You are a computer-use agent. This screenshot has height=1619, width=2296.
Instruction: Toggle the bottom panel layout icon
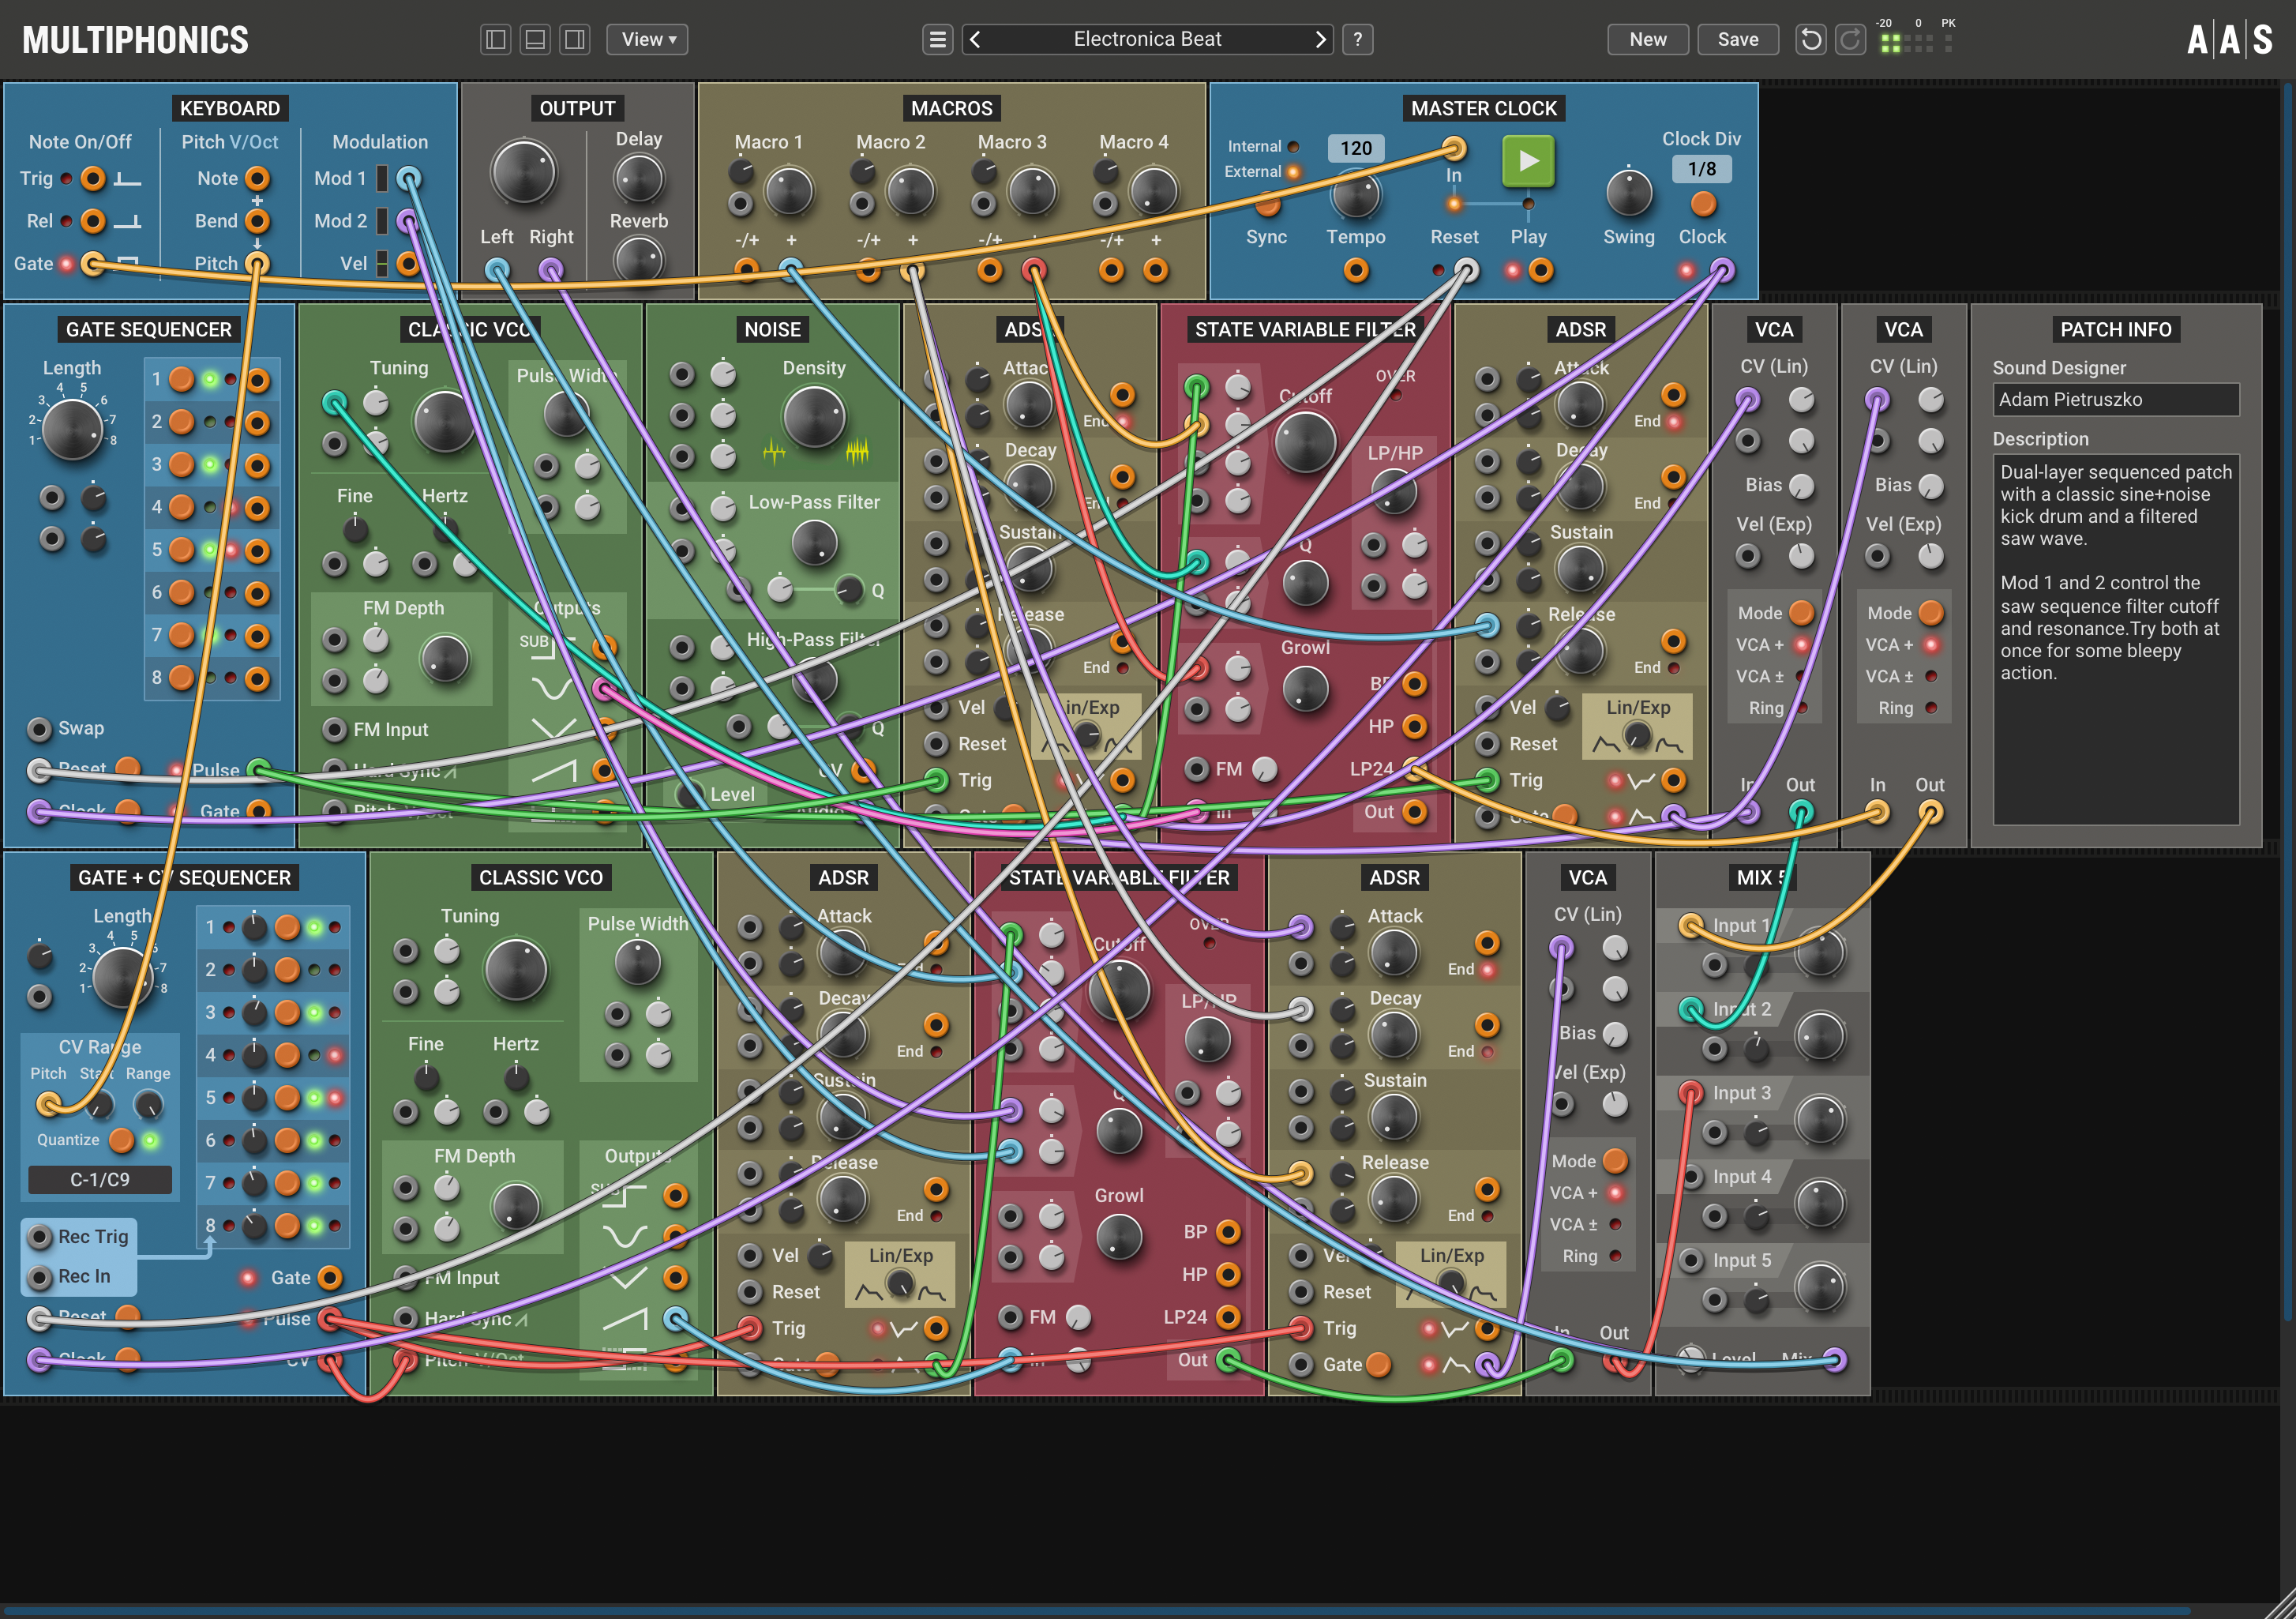click(535, 39)
